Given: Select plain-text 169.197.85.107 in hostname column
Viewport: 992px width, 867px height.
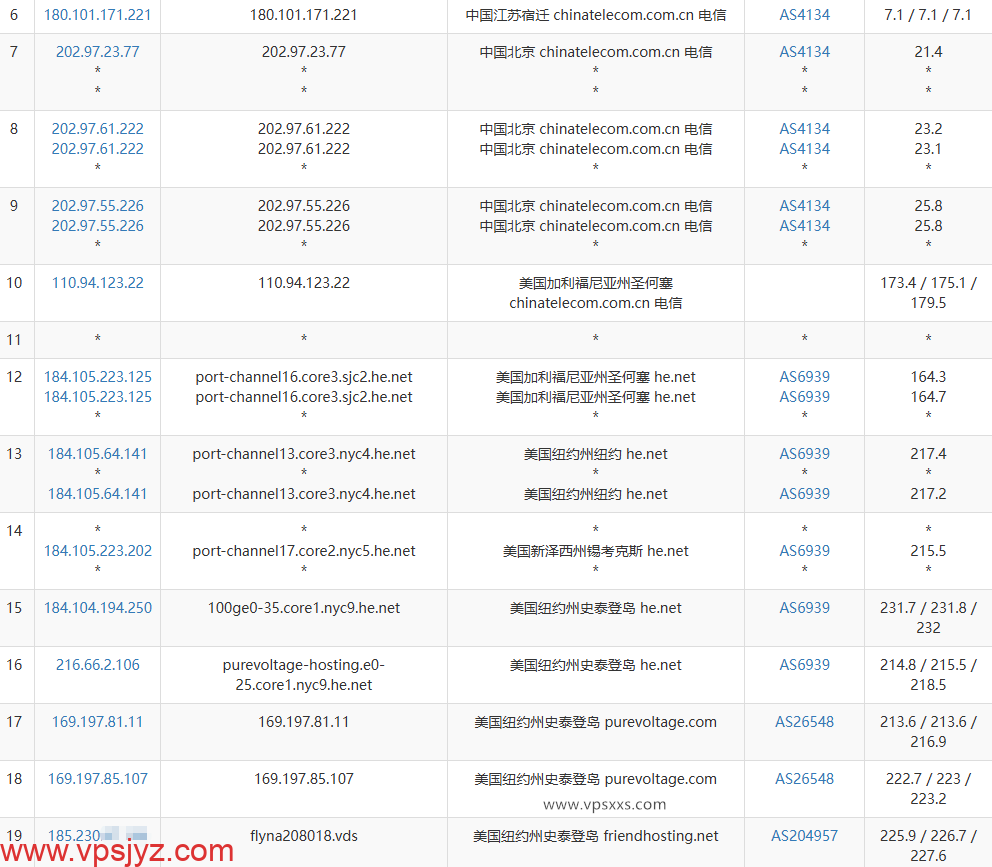Looking at the screenshot, I should (x=304, y=778).
